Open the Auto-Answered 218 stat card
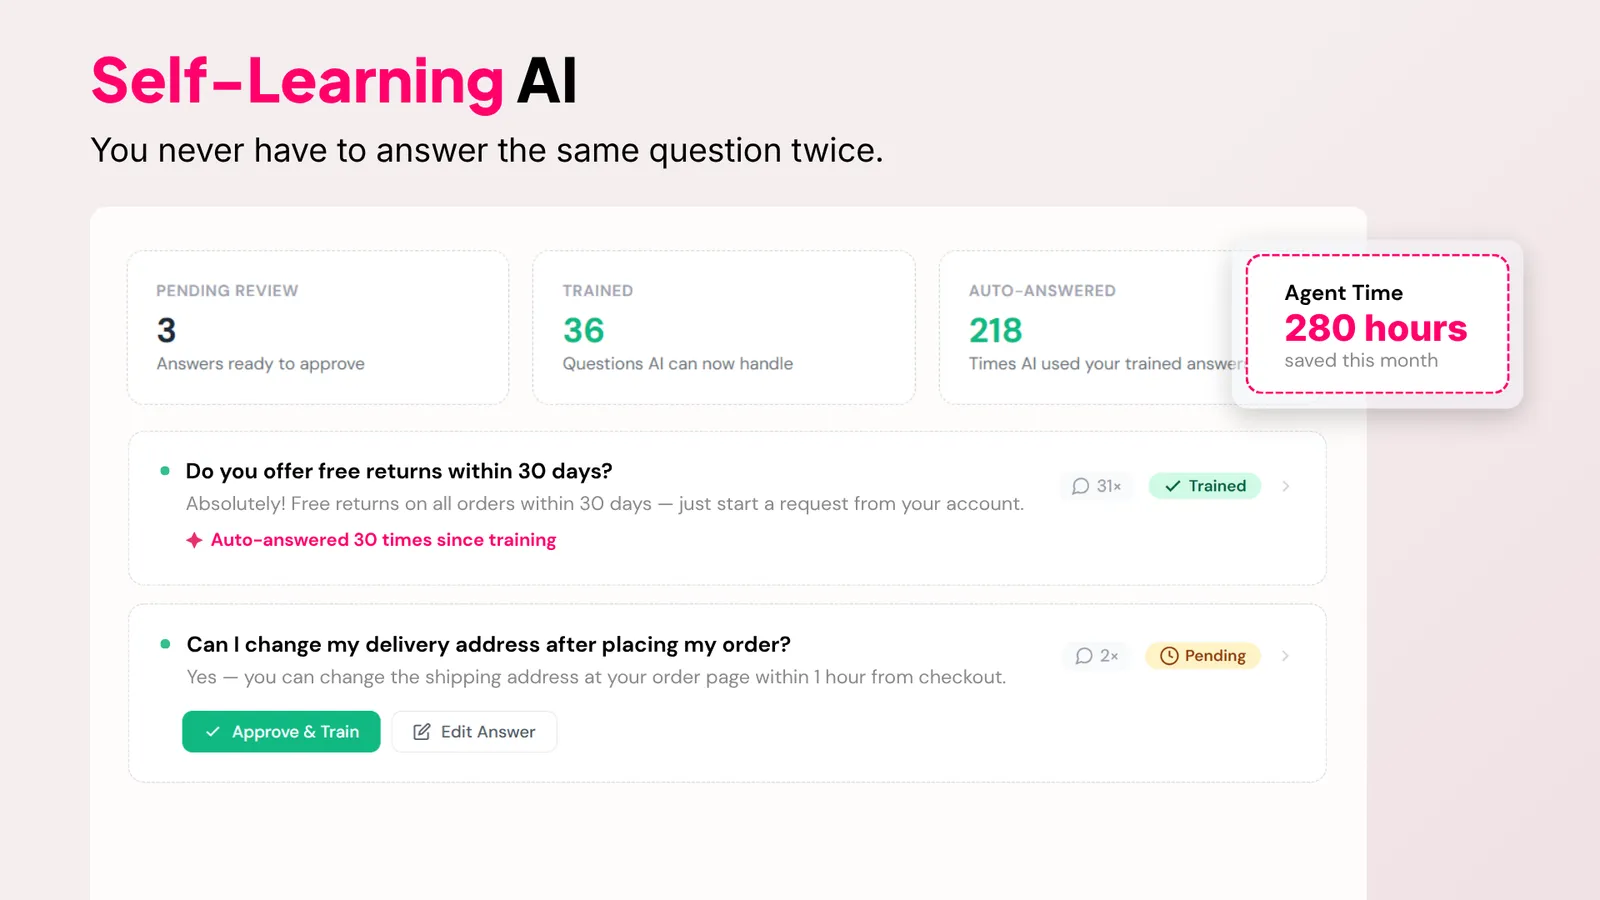 click(x=1090, y=328)
